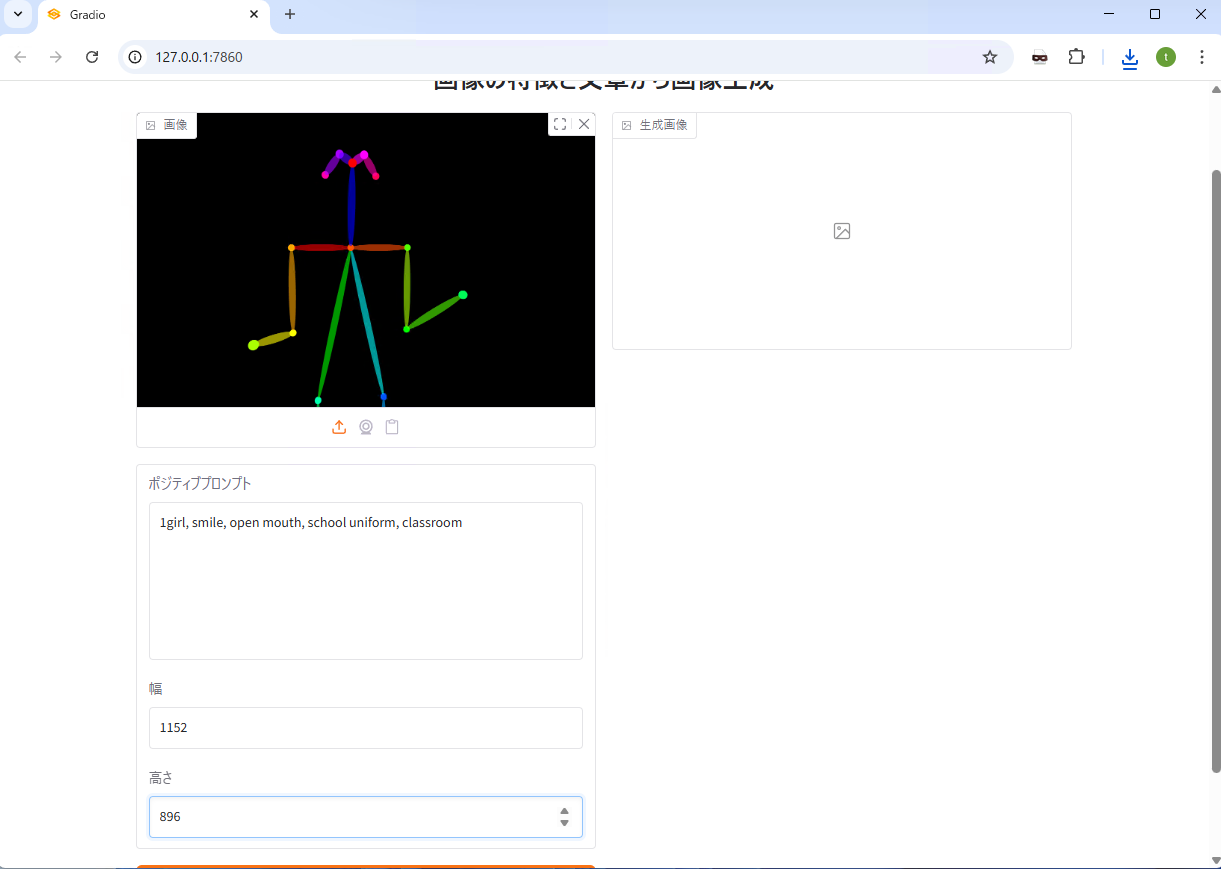
Task: Click the paste from clipboard icon
Action: coord(392,427)
